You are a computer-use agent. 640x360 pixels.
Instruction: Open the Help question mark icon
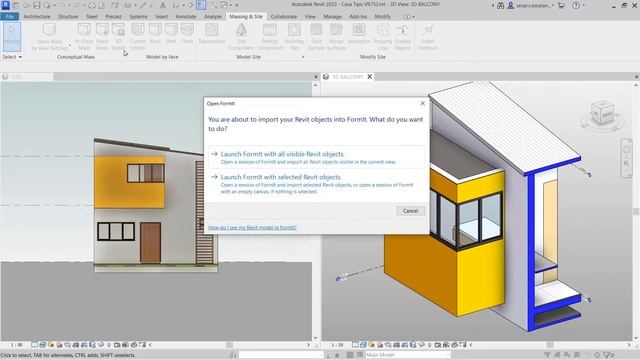(x=576, y=5)
